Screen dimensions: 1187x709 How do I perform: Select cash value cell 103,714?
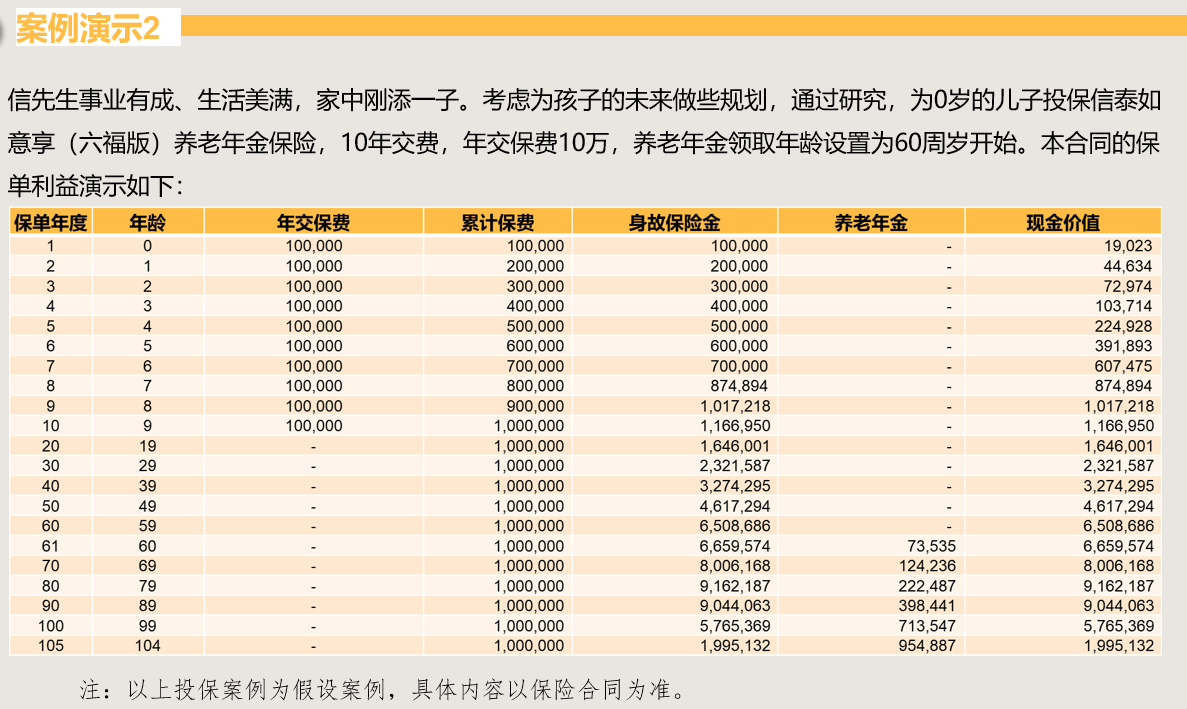click(1123, 306)
